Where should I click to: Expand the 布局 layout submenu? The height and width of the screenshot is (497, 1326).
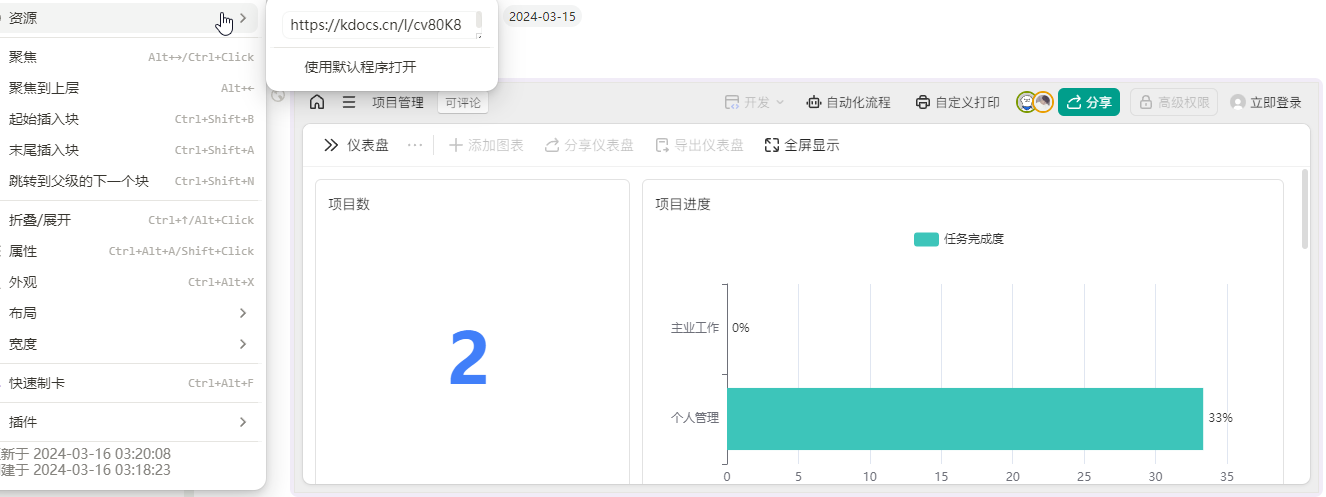tap(130, 313)
